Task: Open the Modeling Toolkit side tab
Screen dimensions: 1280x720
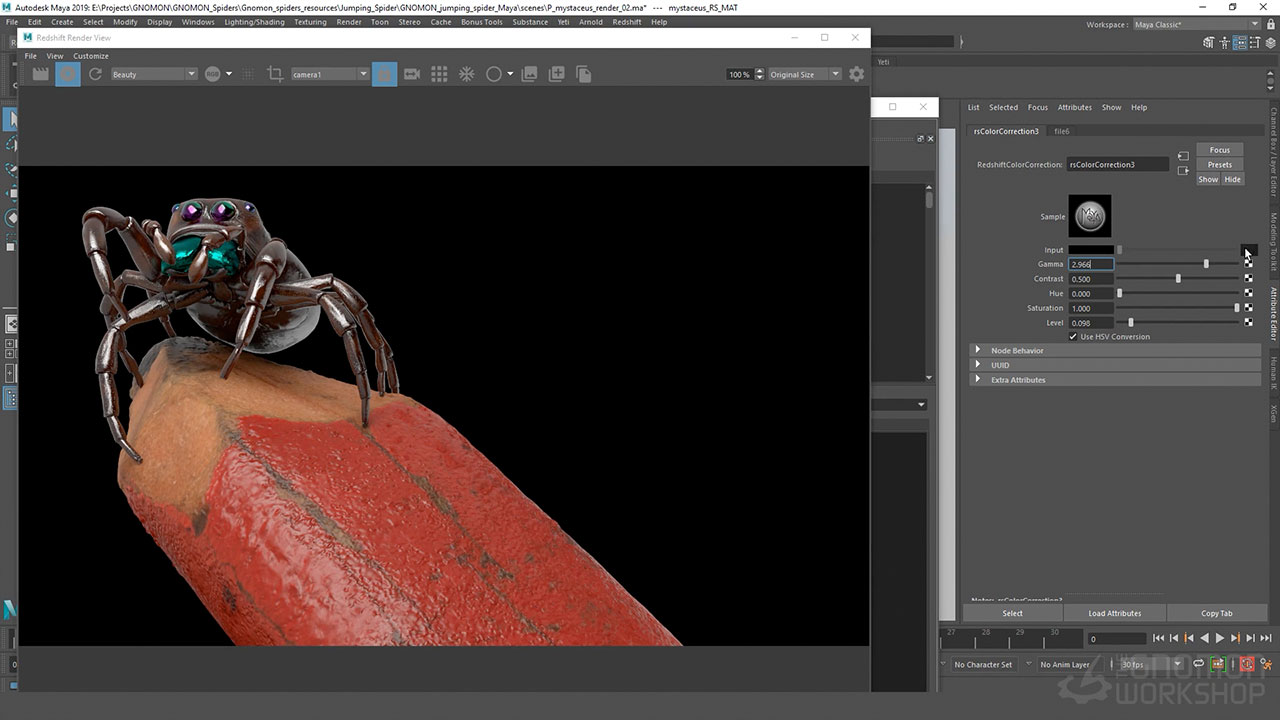Action: (x=1274, y=242)
